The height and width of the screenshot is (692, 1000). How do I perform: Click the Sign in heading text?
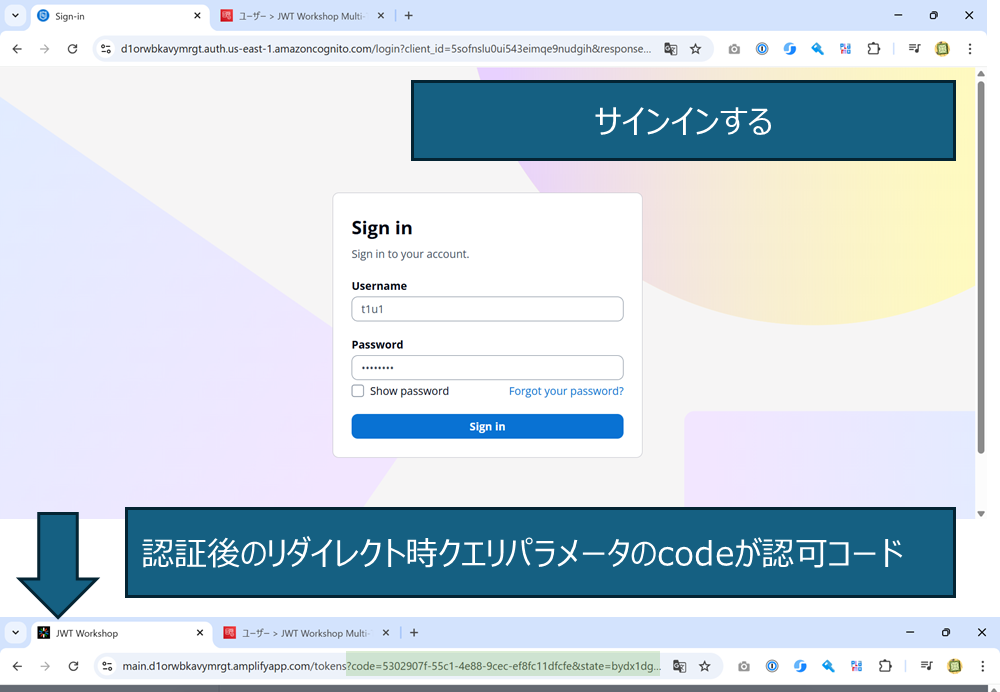pos(381,228)
